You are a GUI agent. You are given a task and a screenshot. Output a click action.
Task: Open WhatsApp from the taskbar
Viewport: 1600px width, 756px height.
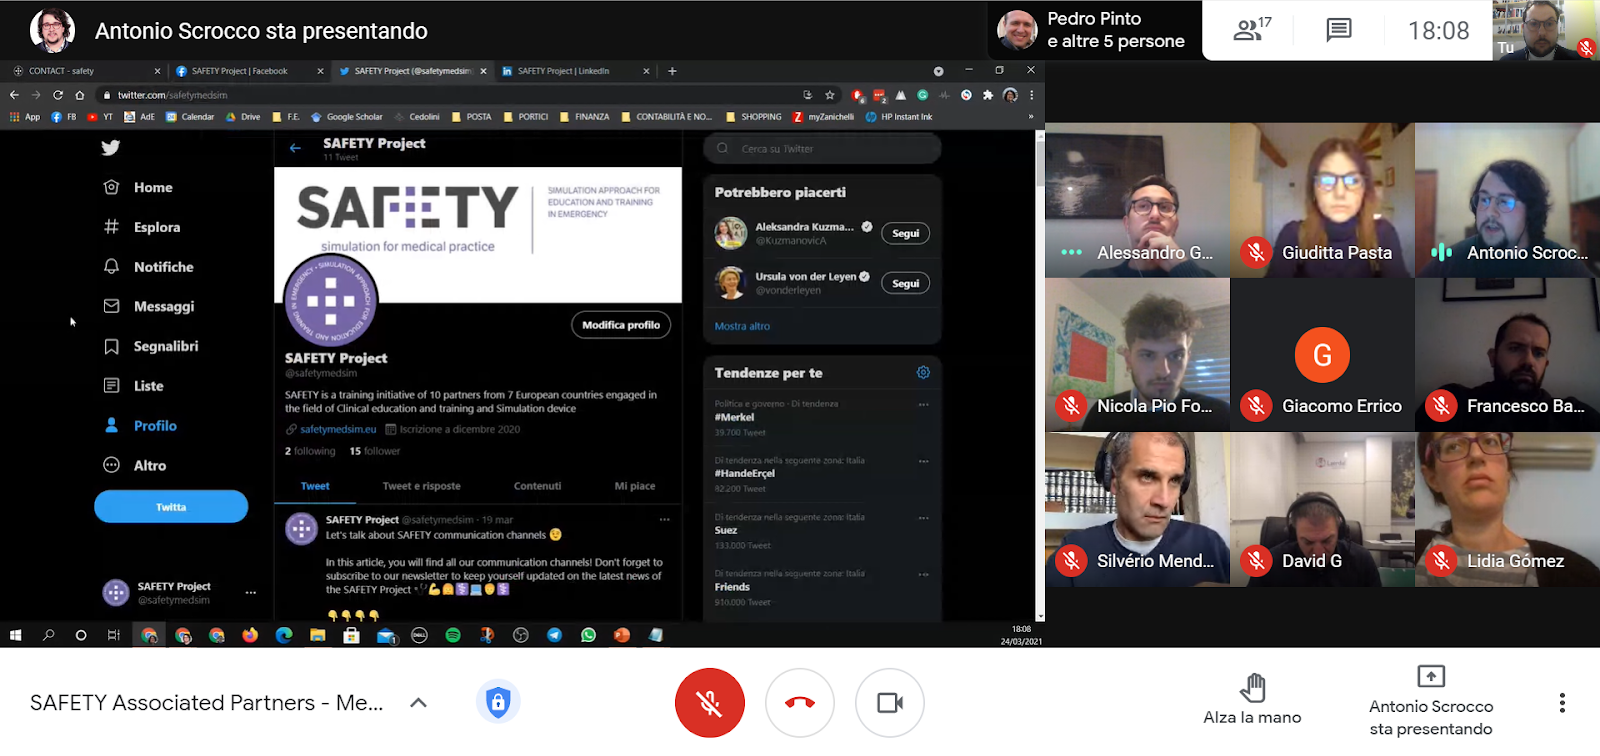click(588, 635)
